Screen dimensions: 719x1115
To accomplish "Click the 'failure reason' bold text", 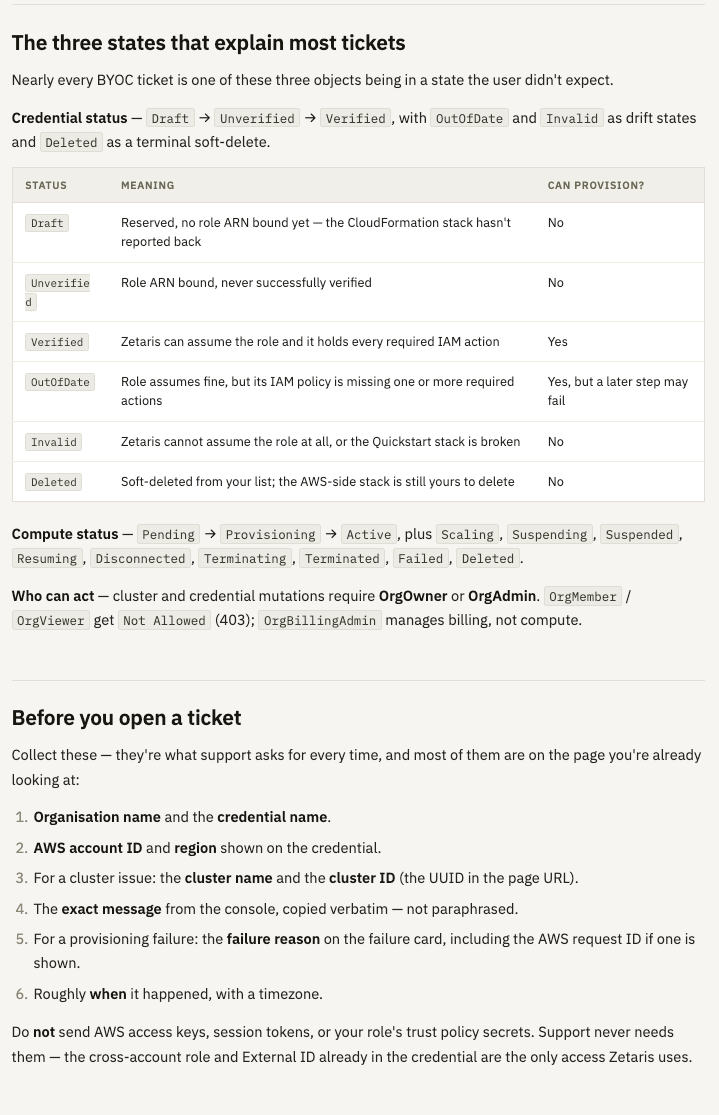I will [x=273, y=939].
